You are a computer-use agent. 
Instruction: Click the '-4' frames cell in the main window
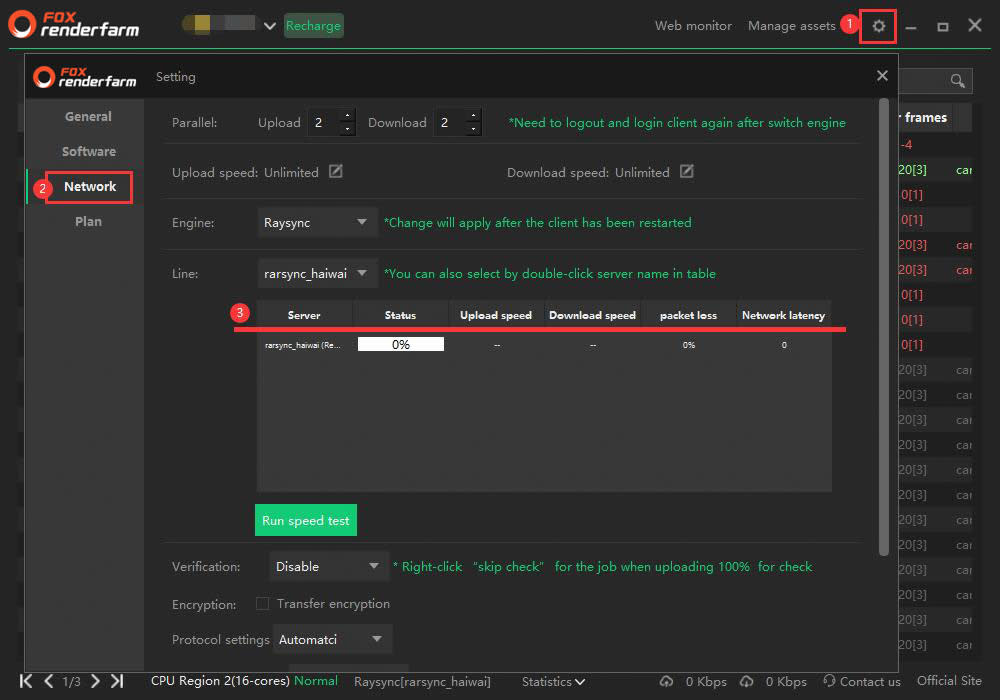click(906, 145)
